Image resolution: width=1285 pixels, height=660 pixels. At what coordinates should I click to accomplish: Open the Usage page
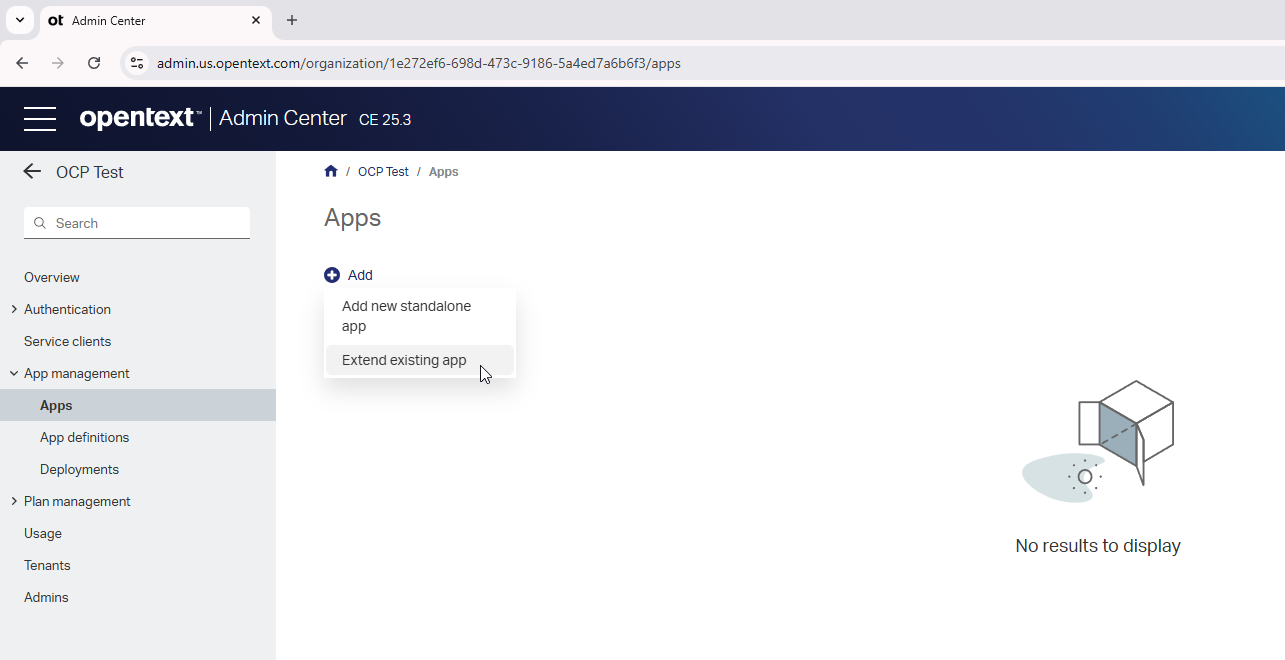[x=43, y=533]
